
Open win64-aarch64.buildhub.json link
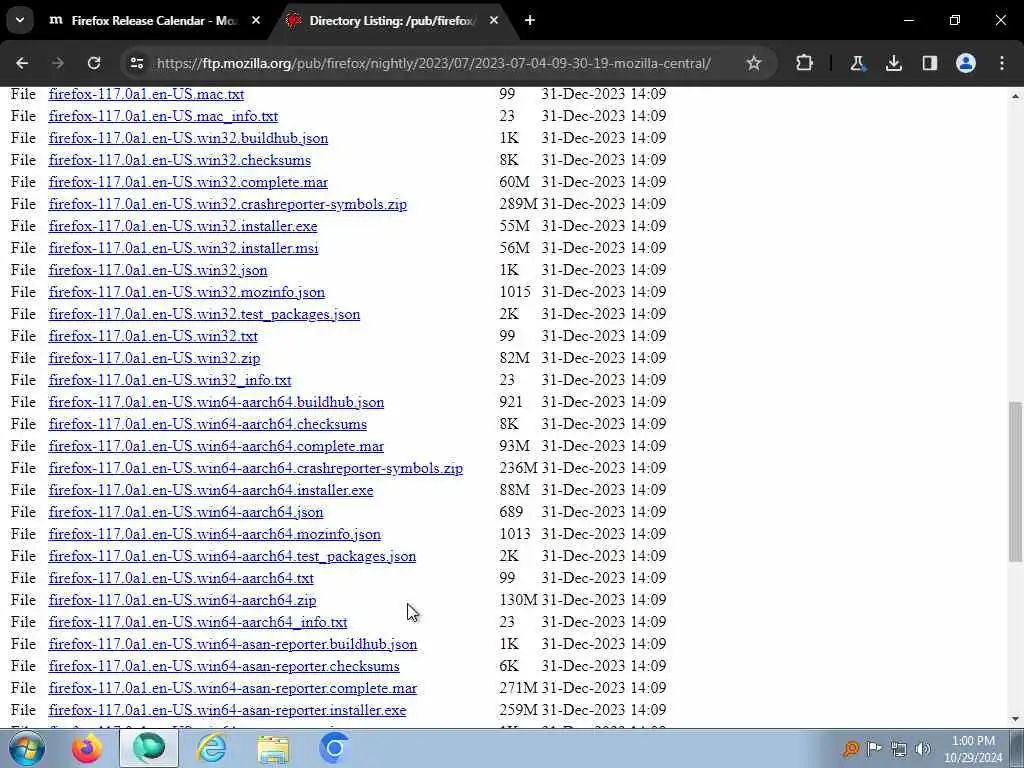(x=216, y=402)
